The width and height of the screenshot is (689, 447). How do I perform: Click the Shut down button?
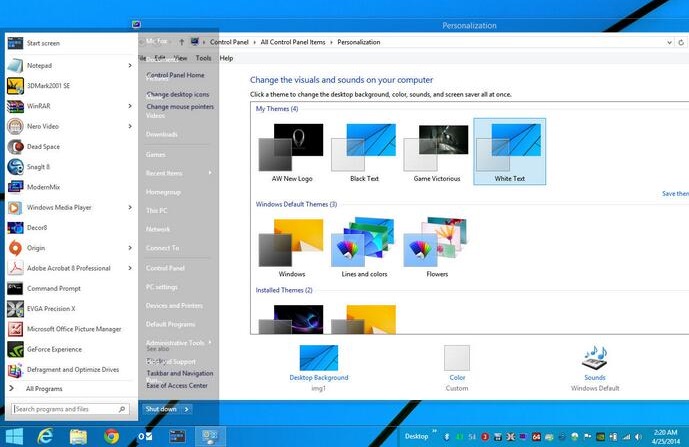click(x=161, y=409)
